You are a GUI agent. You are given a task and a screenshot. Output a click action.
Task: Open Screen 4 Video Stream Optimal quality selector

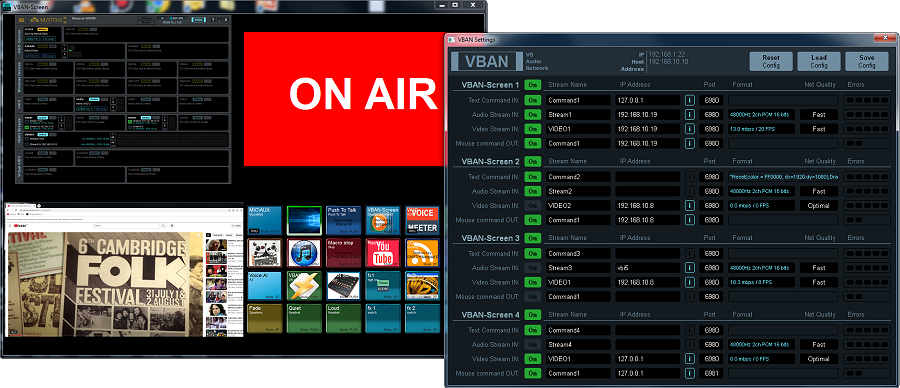coord(818,359)
